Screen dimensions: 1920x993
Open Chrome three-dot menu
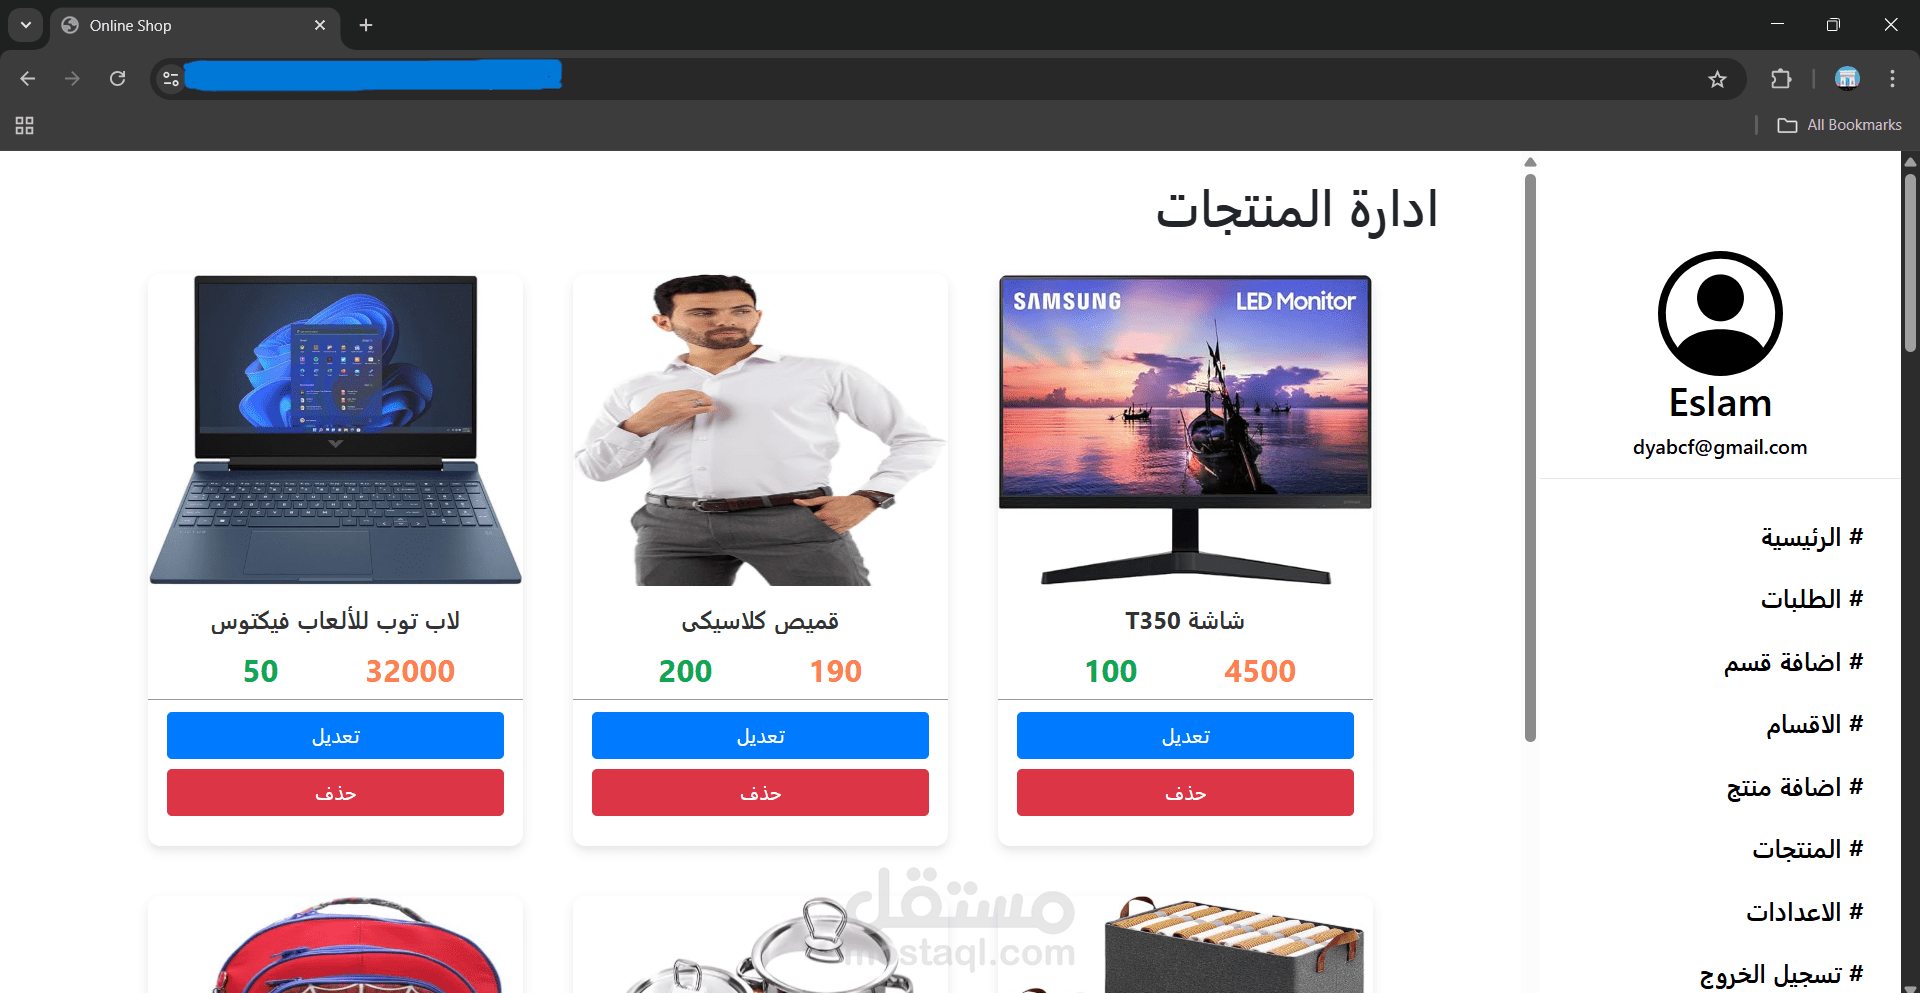pyautogui.click(x=1892, y=78)
